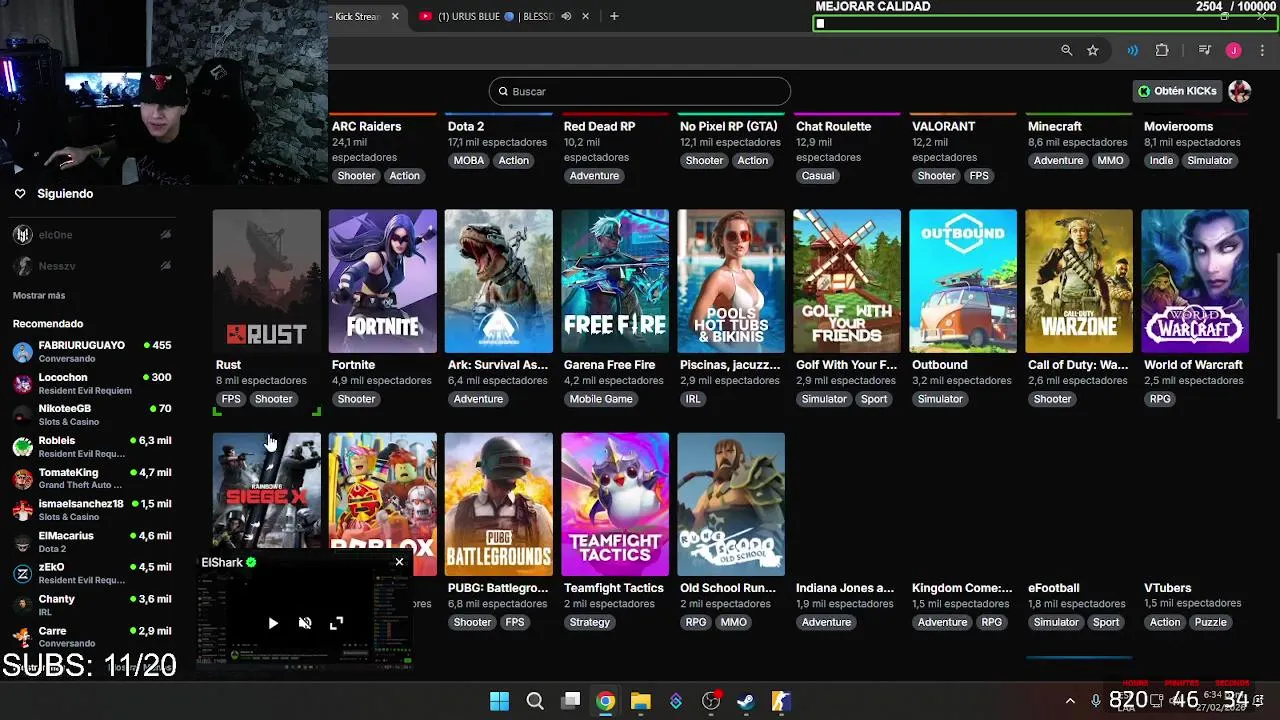Open the user profile avatar menu
1280x720 pixels.
click(x=1240, y=91)
